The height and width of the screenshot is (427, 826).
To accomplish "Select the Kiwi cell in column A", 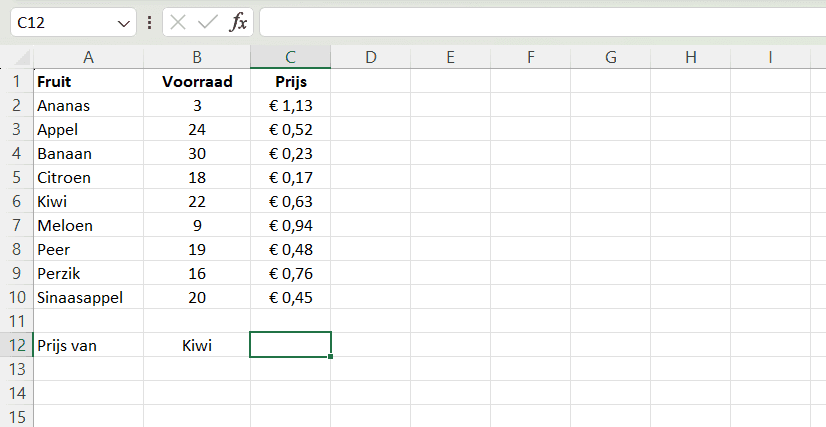I will click(x=88, y=201).
